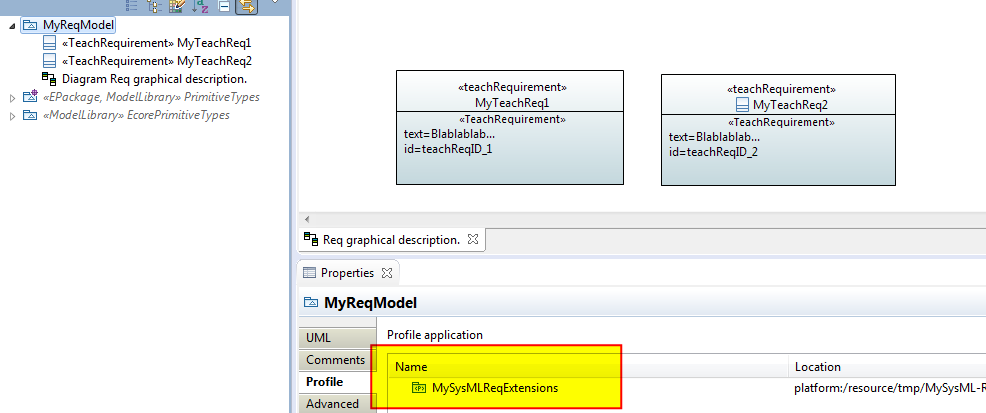
Task: Sort model explorer elements alphabetically
Action: click(x=200, y=6)
